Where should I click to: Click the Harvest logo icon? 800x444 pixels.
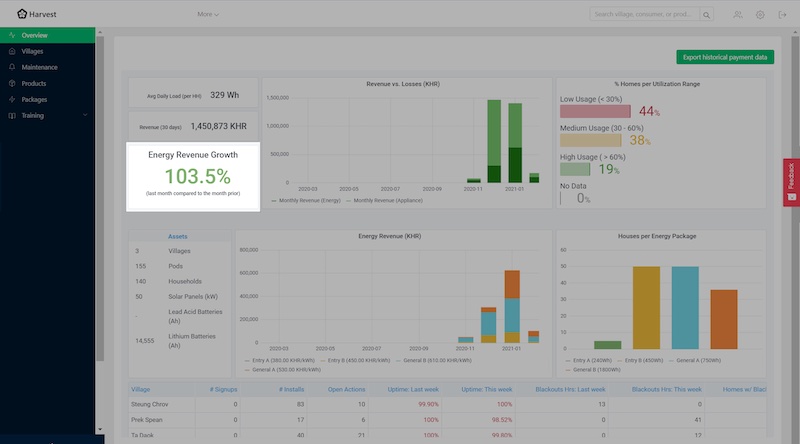[22, 14]
